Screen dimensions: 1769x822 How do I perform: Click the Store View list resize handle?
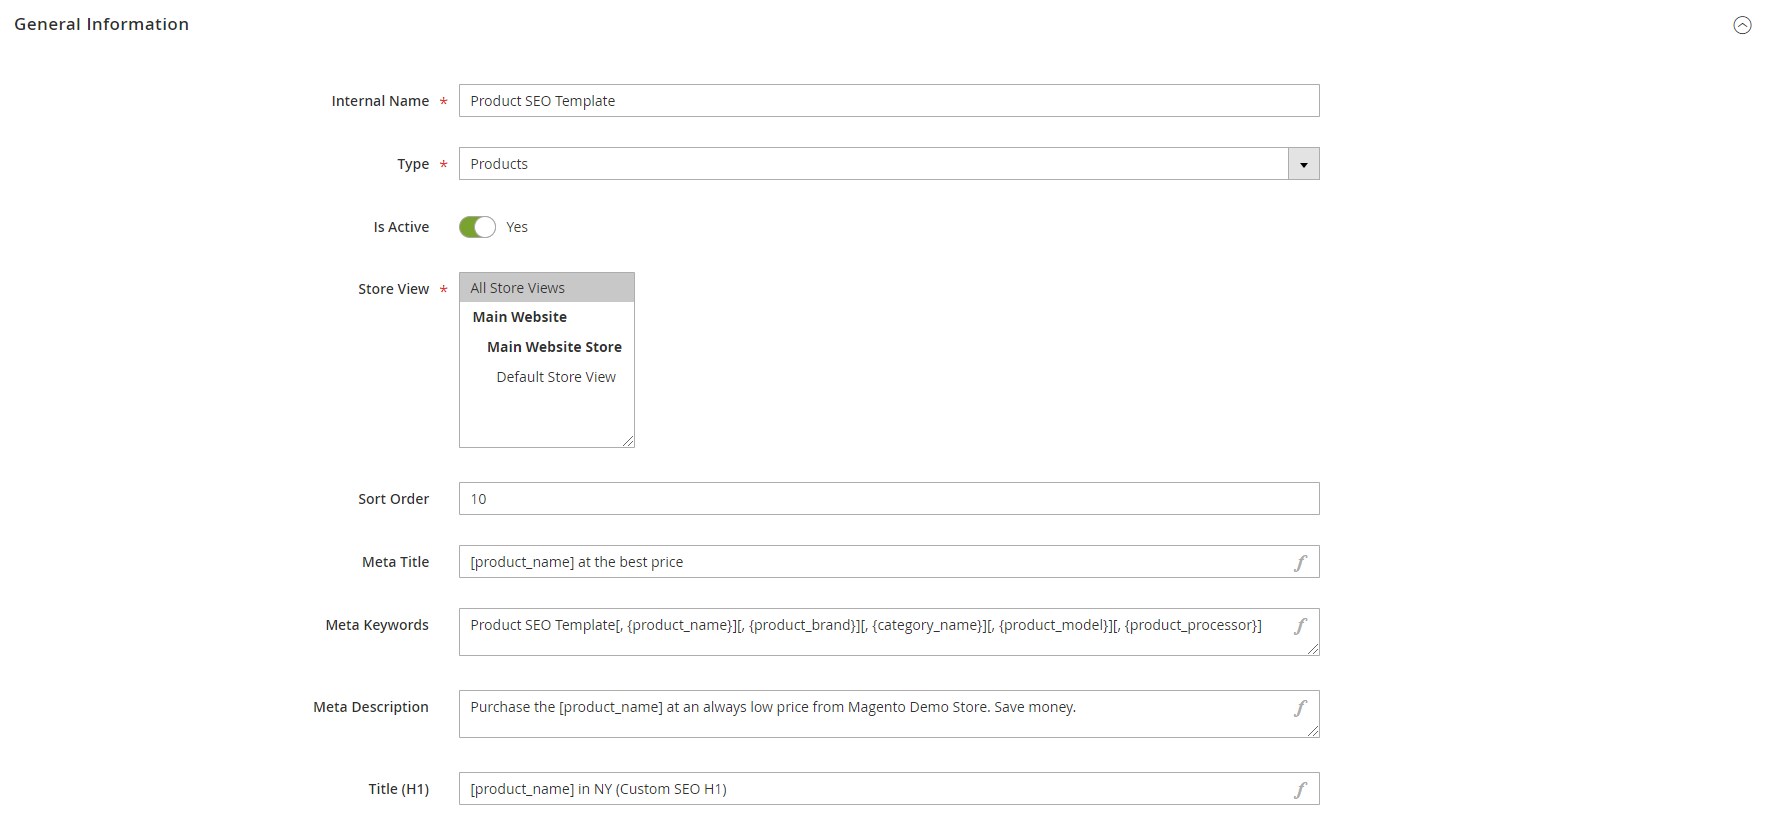pyautogui.click(x=629, y=441)
